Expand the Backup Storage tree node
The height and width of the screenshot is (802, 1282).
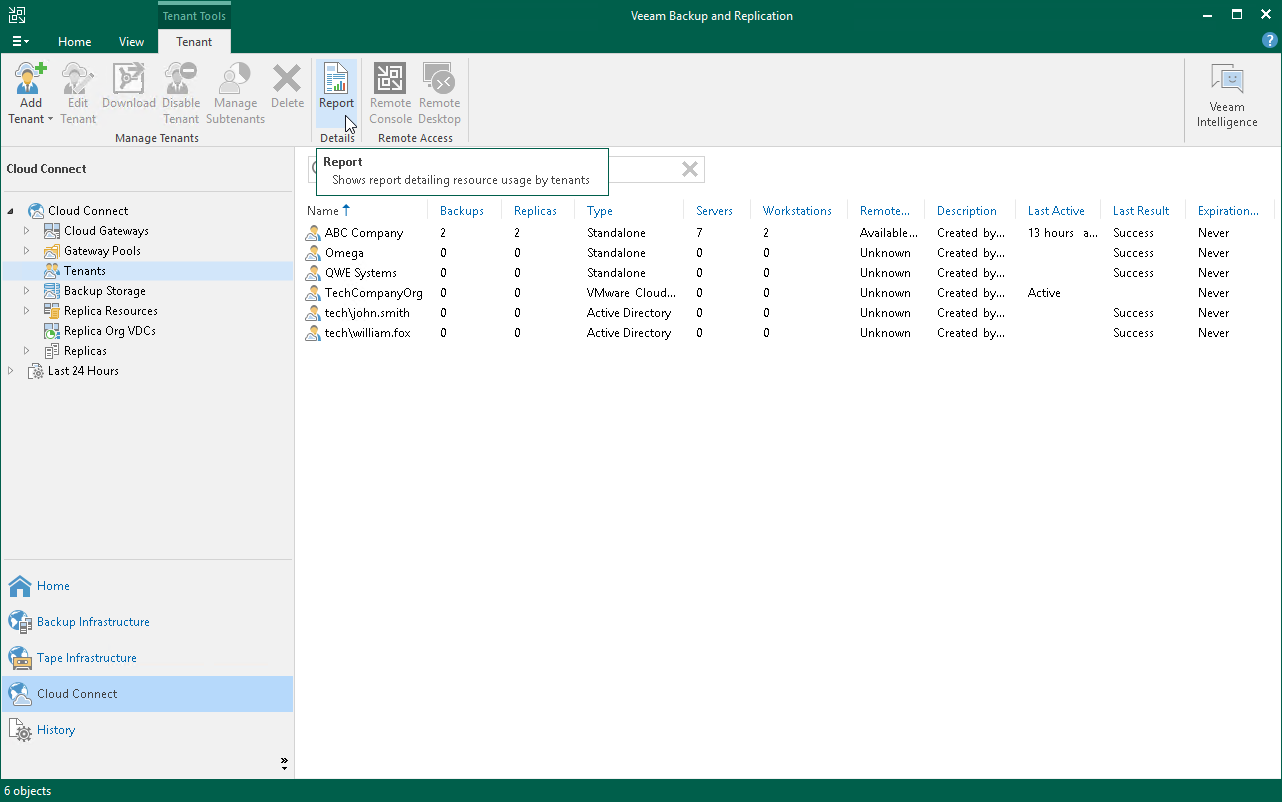click(x=27, y=291)
